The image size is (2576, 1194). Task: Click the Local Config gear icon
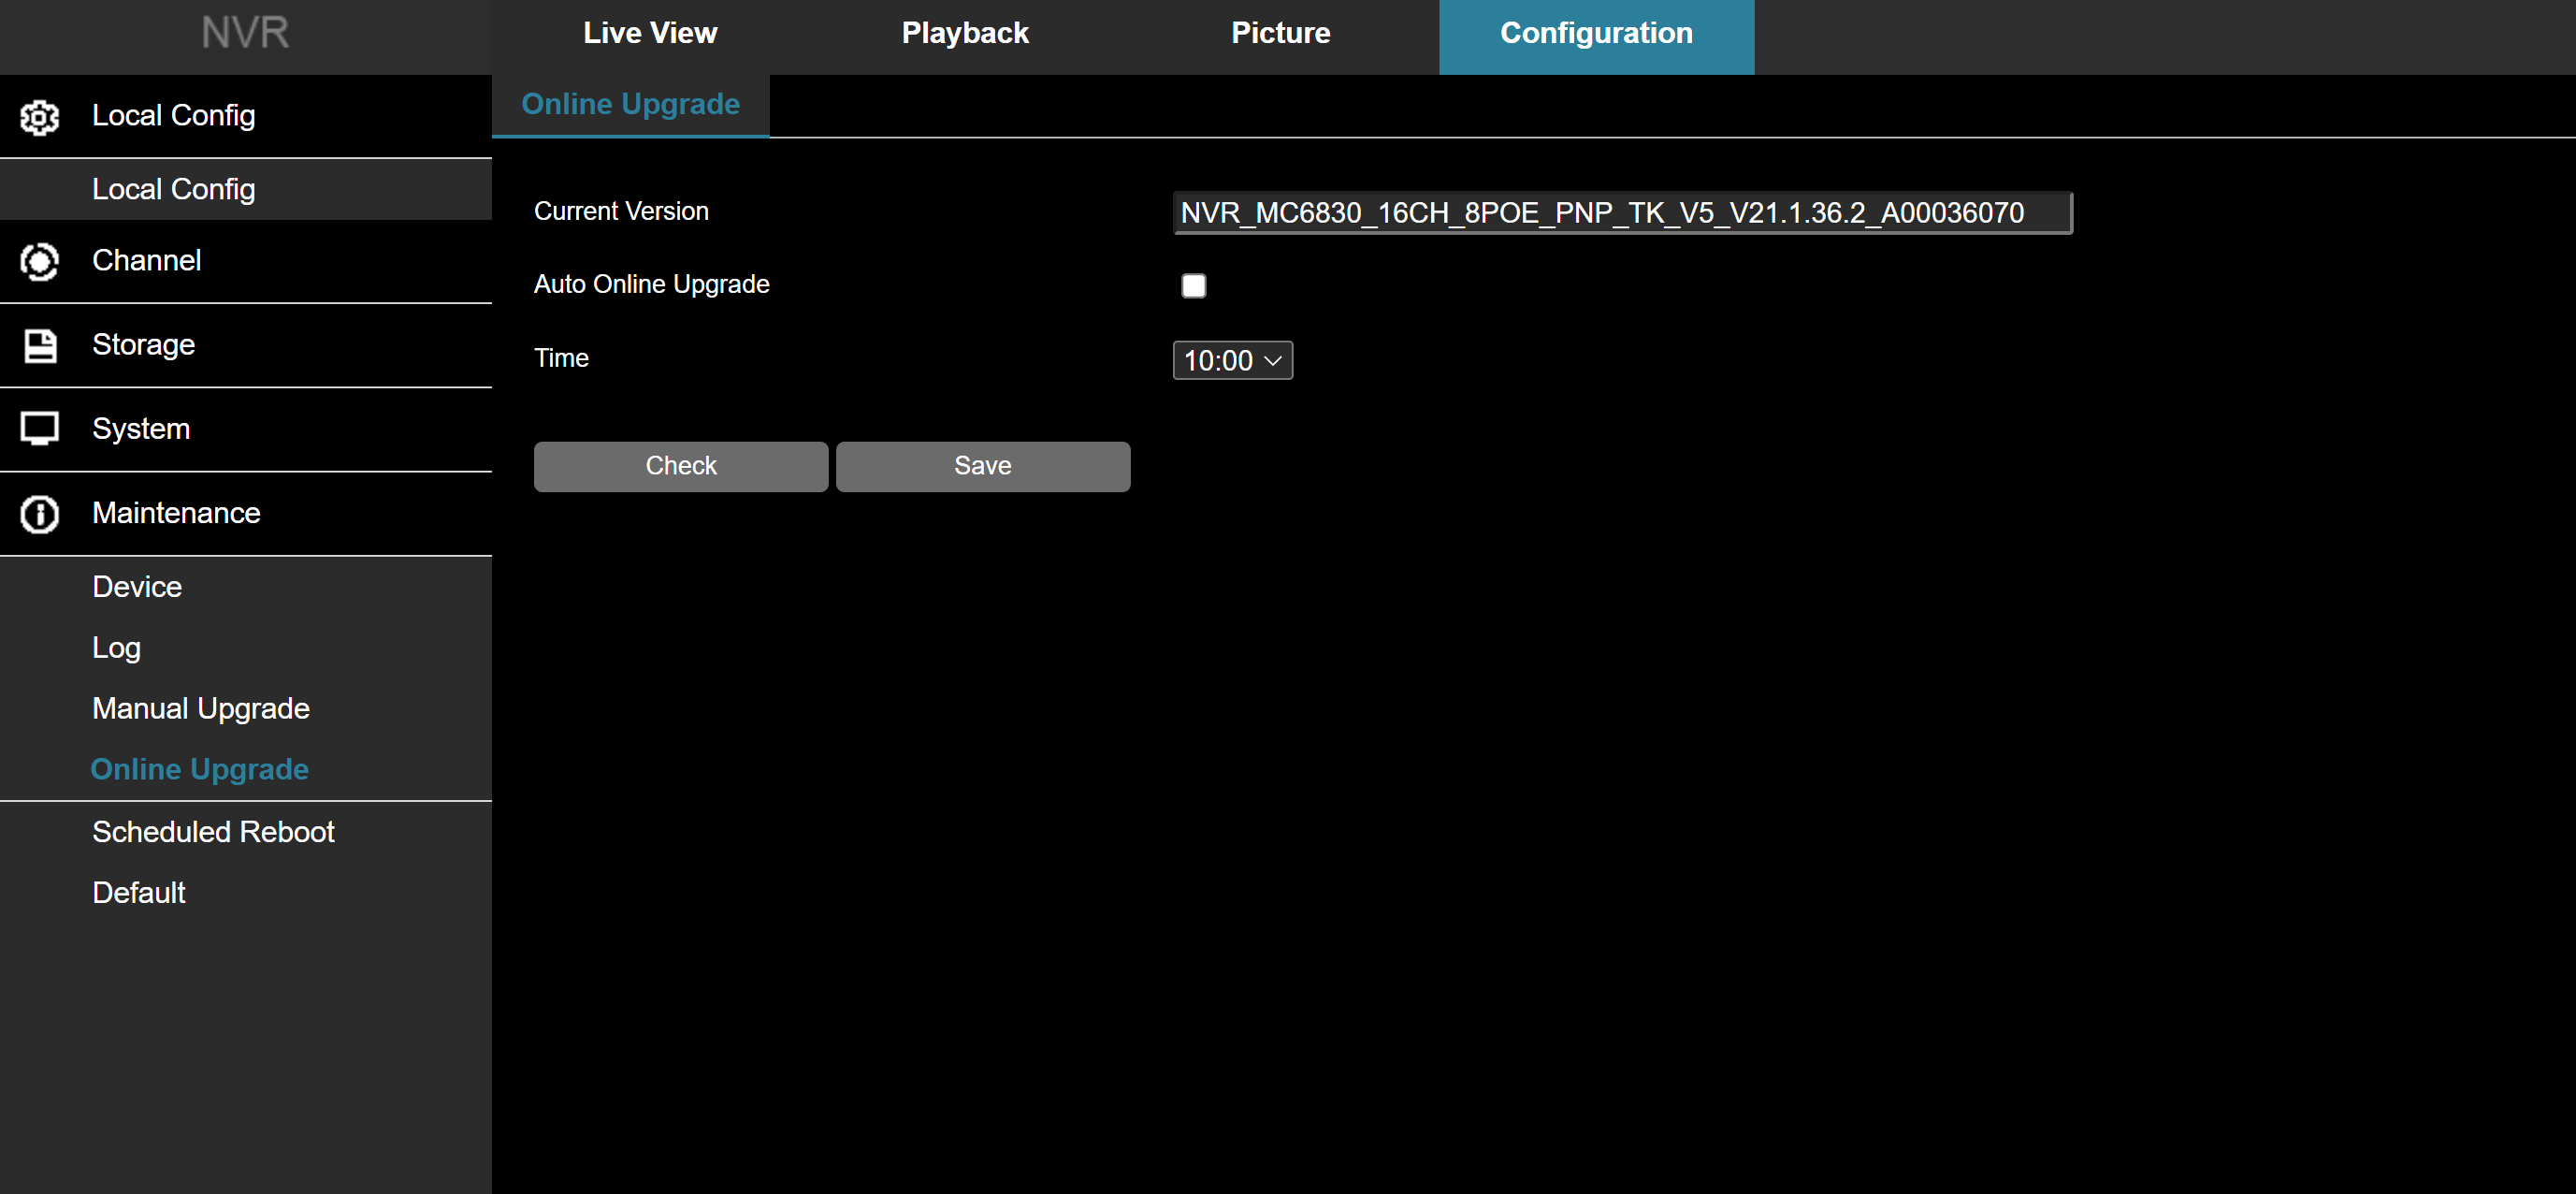click(40, 117)
